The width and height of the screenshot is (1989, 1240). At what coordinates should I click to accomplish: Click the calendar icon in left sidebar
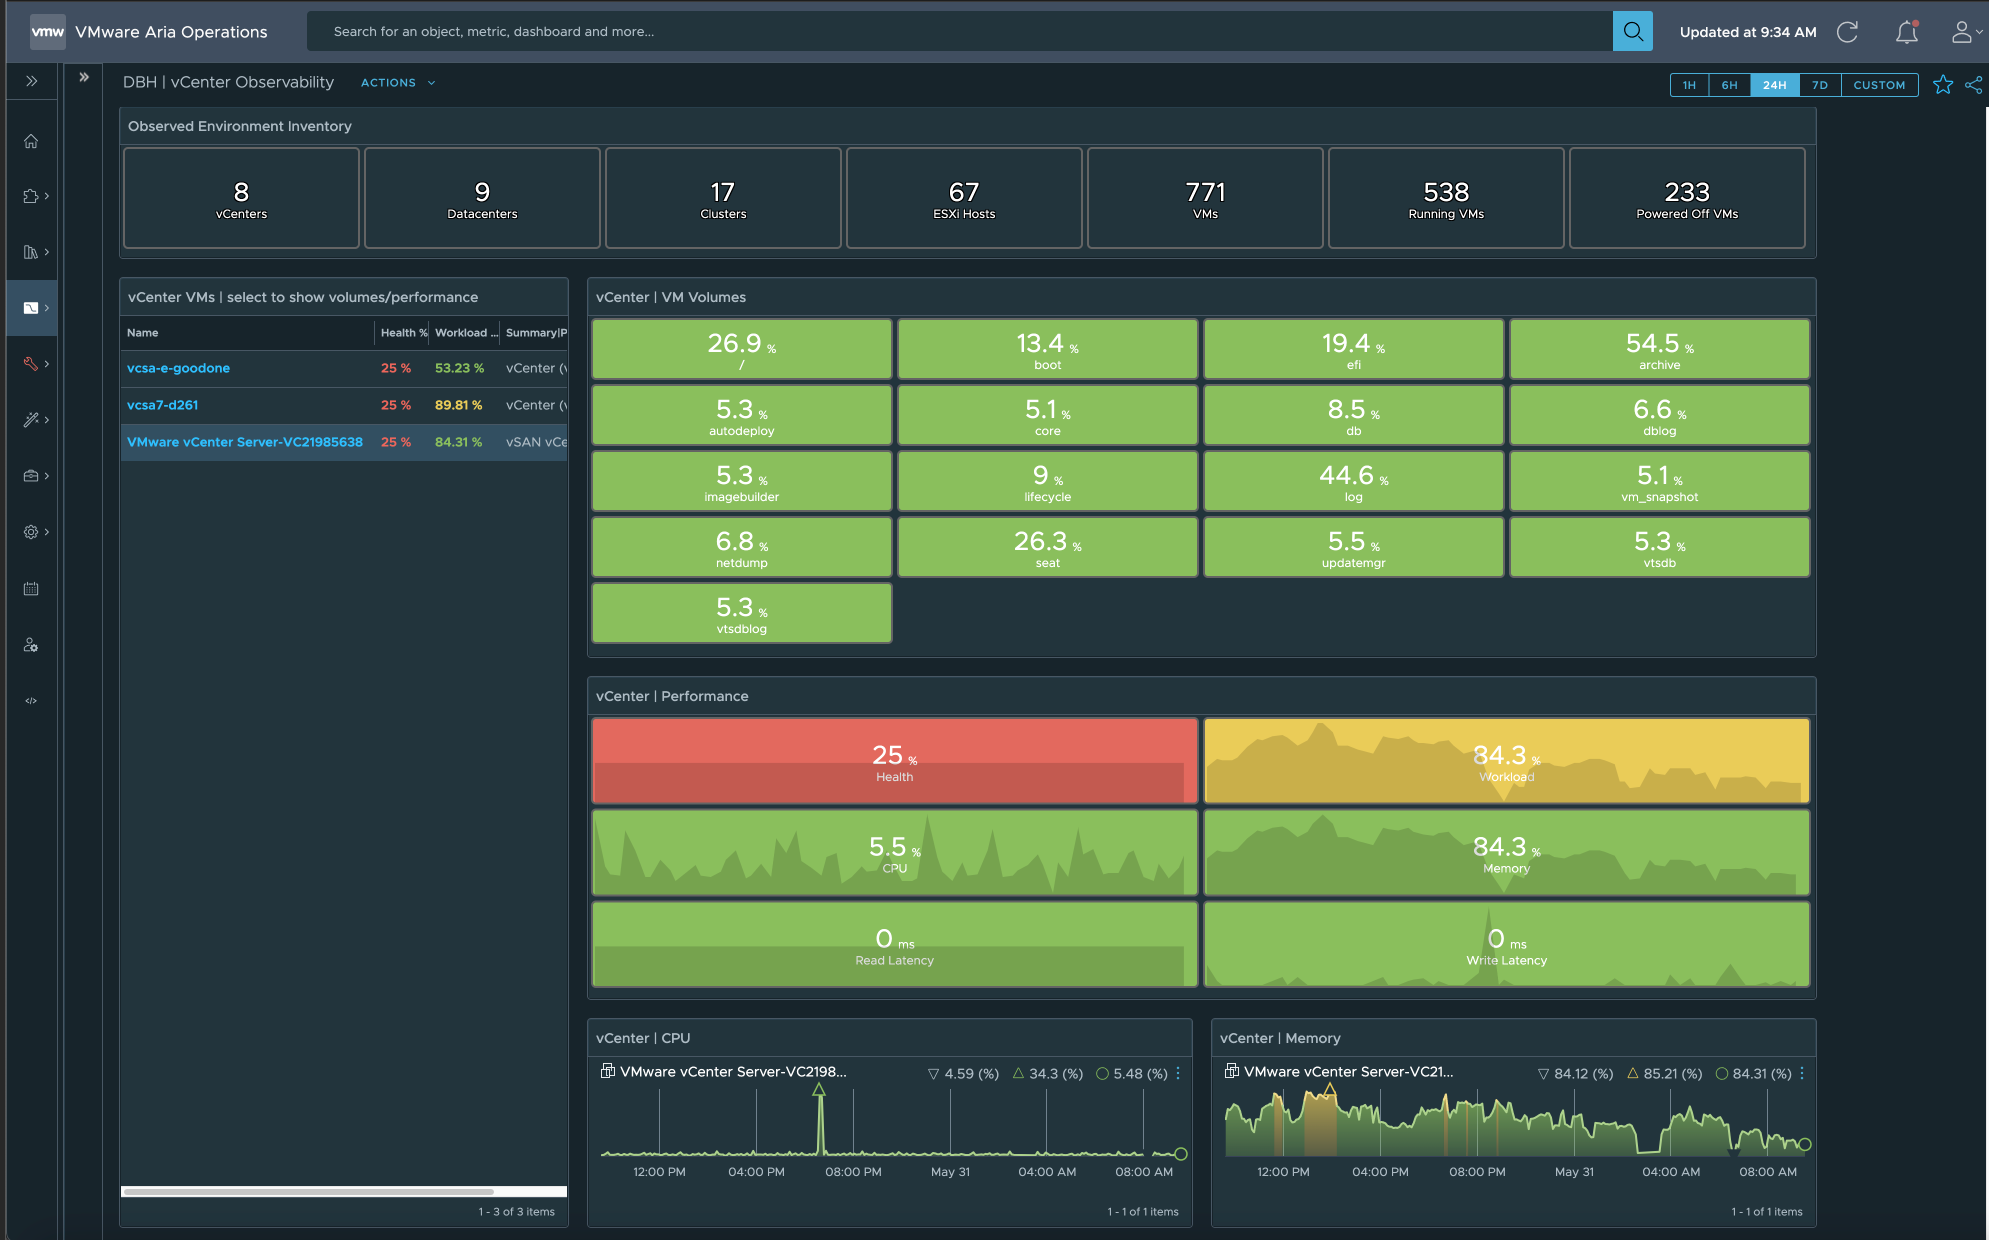tap(31, 589)
